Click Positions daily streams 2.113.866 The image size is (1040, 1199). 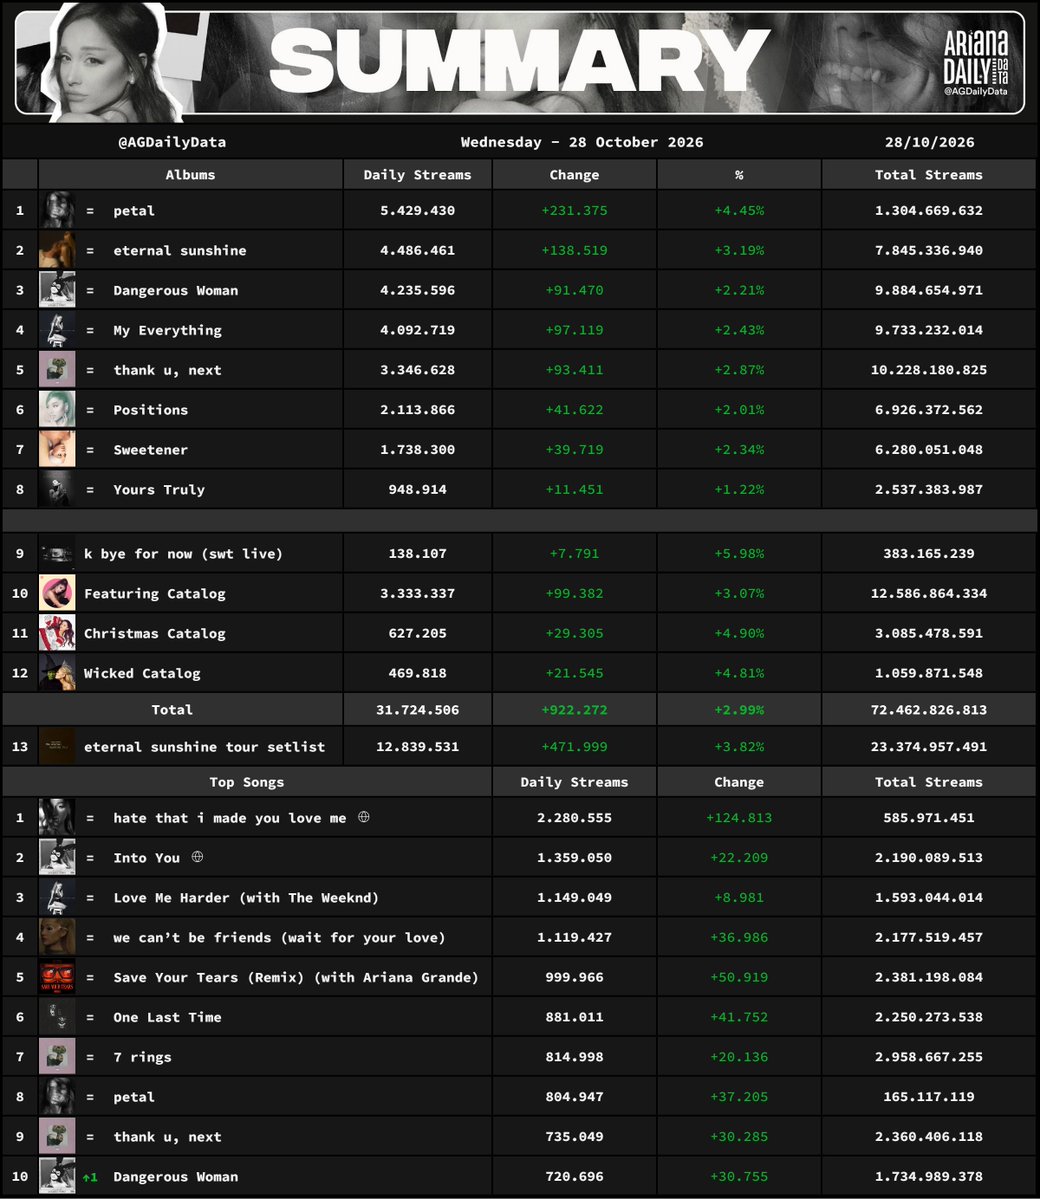point(418,409)
